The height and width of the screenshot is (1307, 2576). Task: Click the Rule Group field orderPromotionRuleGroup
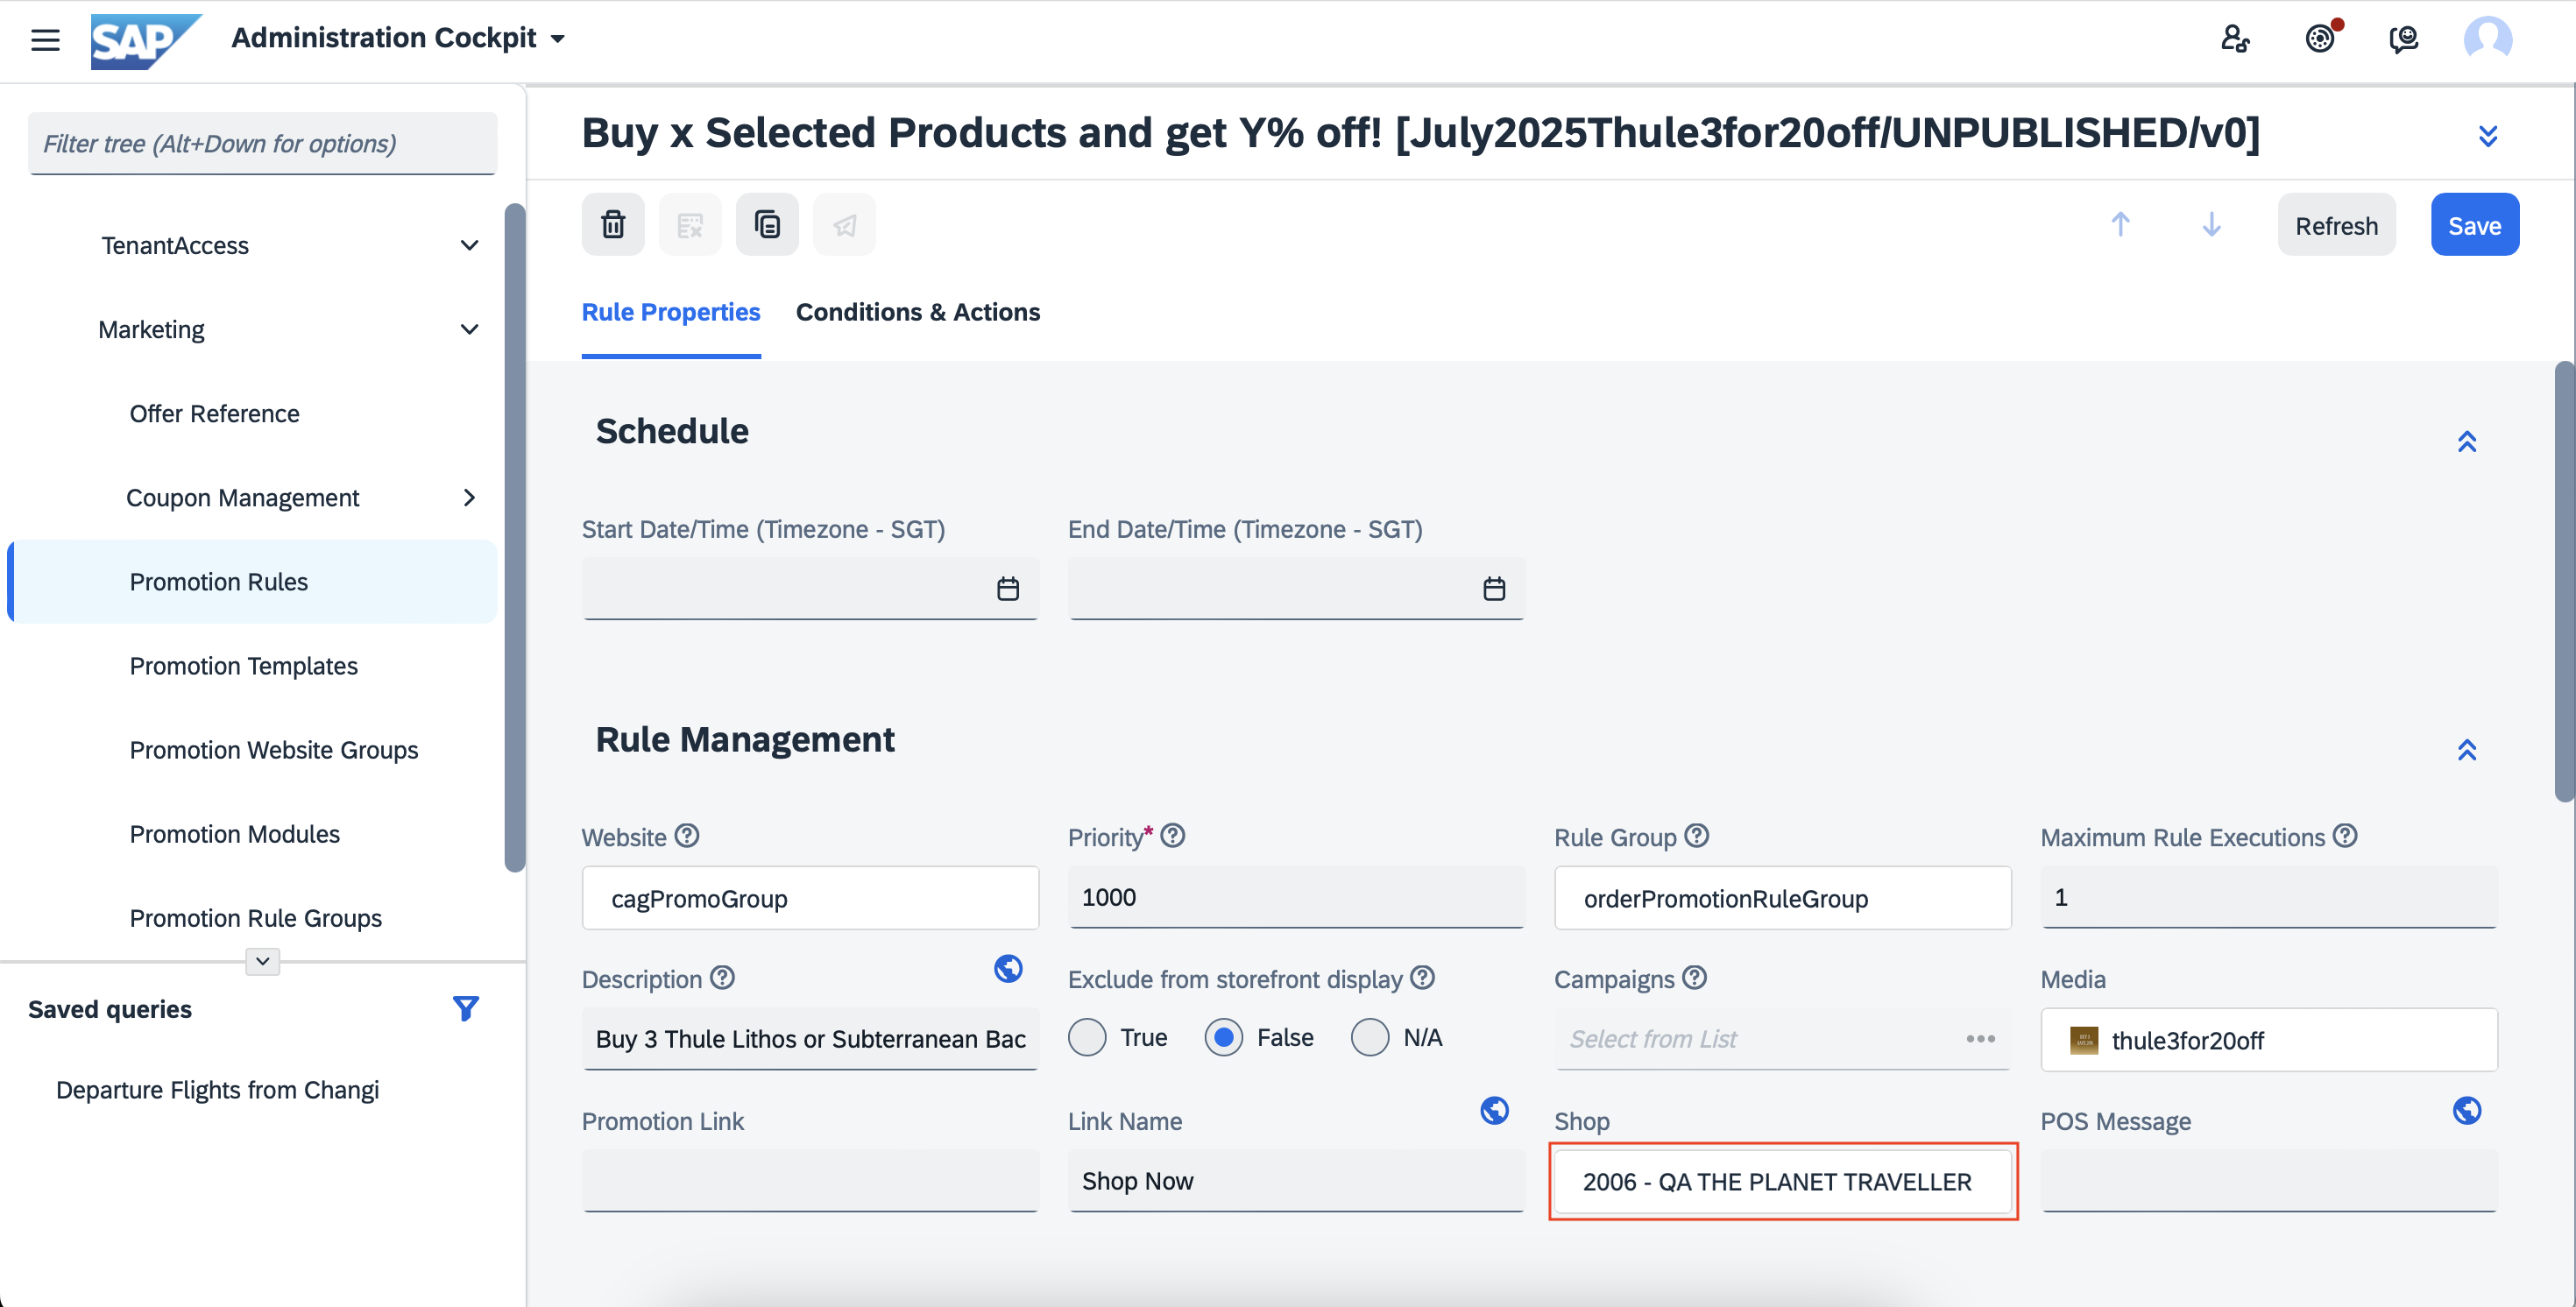(1783, 897)
